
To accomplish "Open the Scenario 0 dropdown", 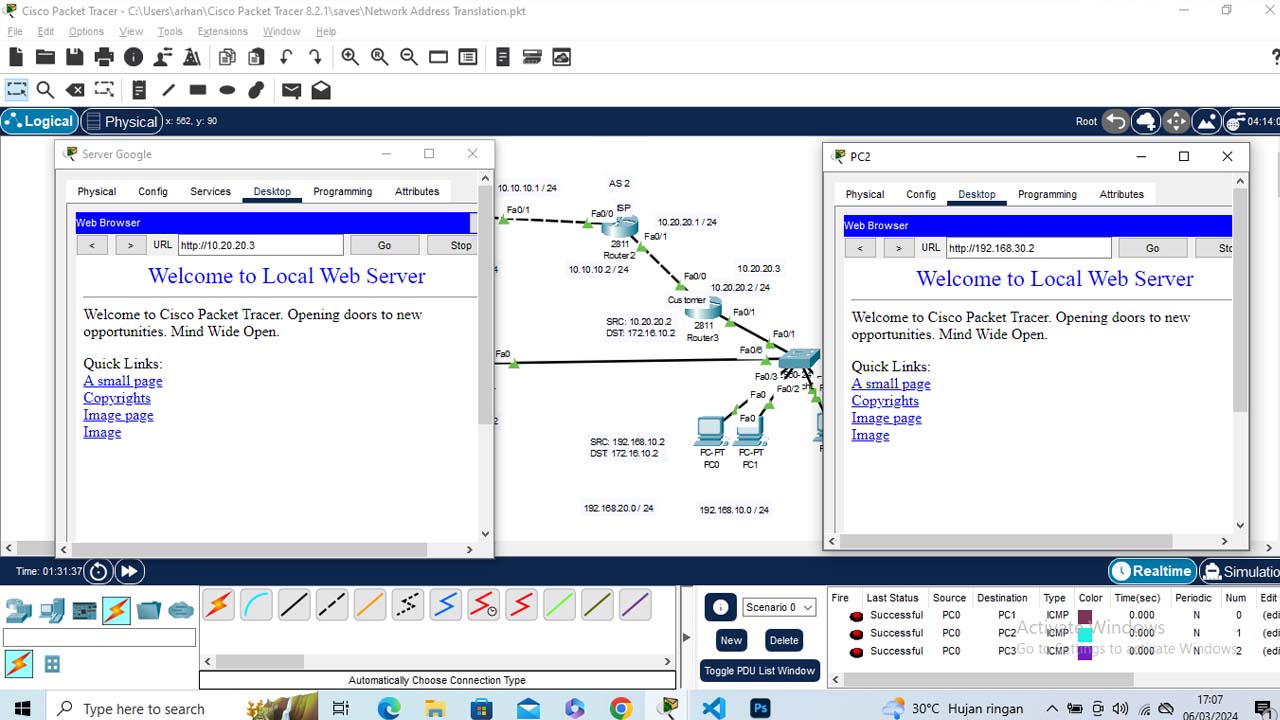I will coord(779,607).
